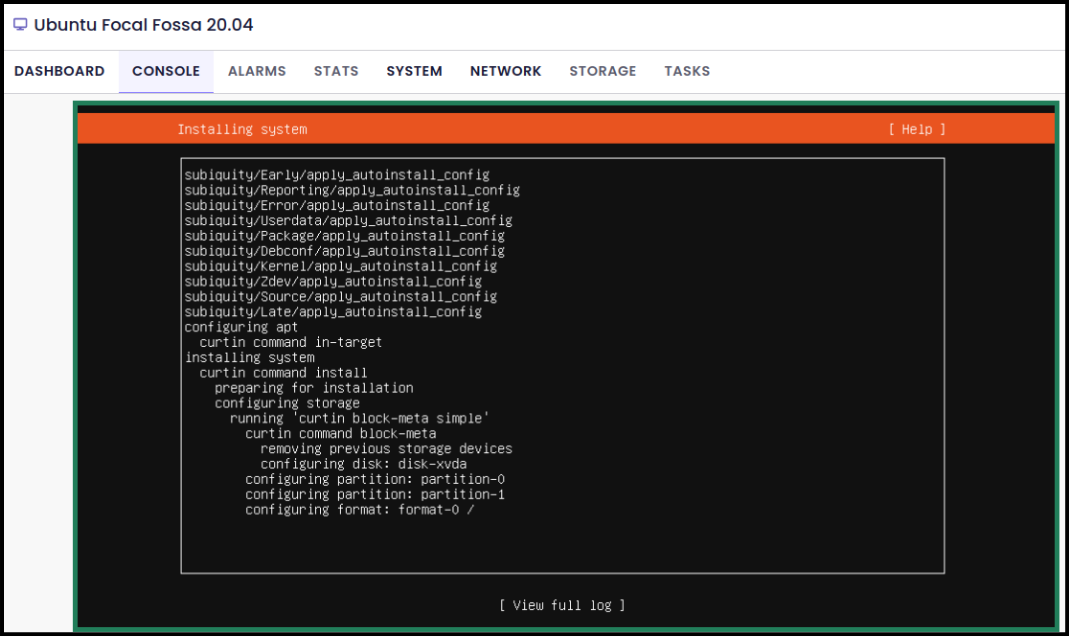The height and width of the screenshot is (637, 1070).
Task: Click the log line 'subiquity/Reporting/apply_autoinstall_config'
Action: point(352,190)
